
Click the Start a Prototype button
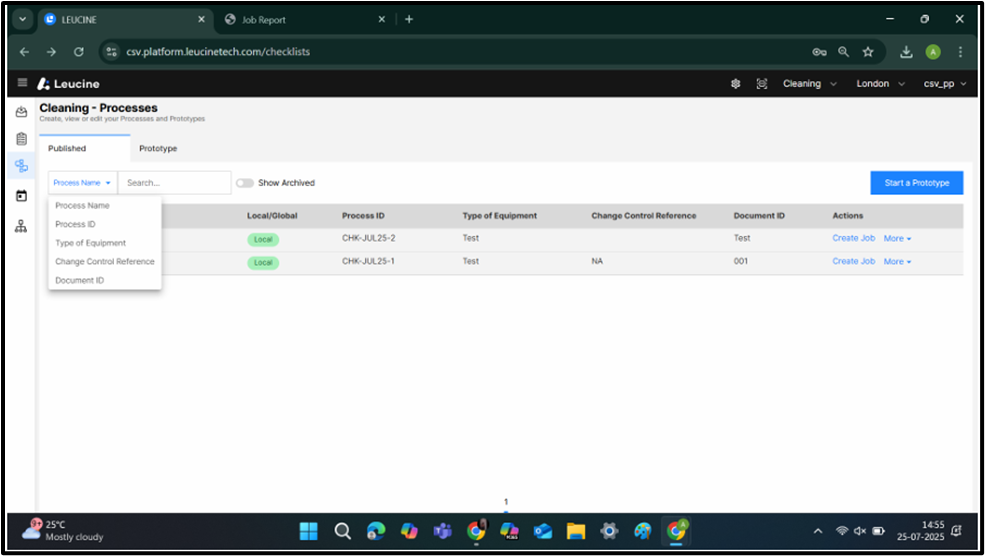(916, 183)
